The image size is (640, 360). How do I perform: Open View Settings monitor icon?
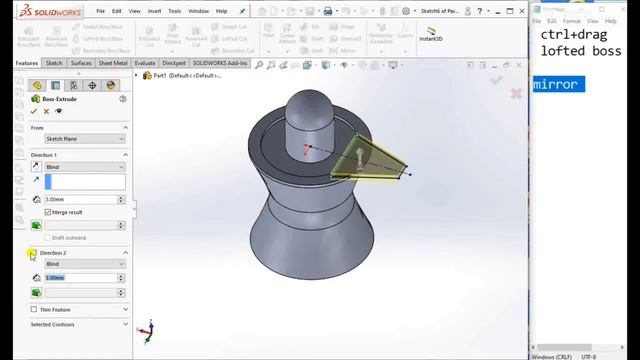(393, 65)
